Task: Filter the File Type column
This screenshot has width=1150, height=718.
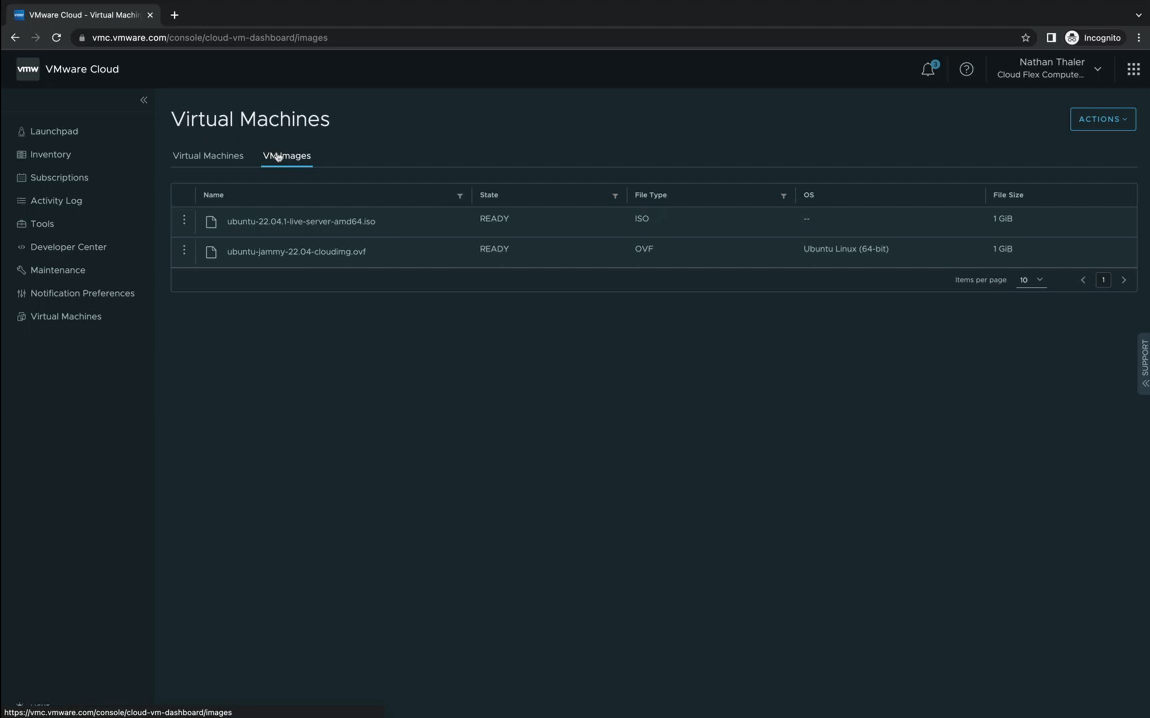Action: (x=783, y=196)
